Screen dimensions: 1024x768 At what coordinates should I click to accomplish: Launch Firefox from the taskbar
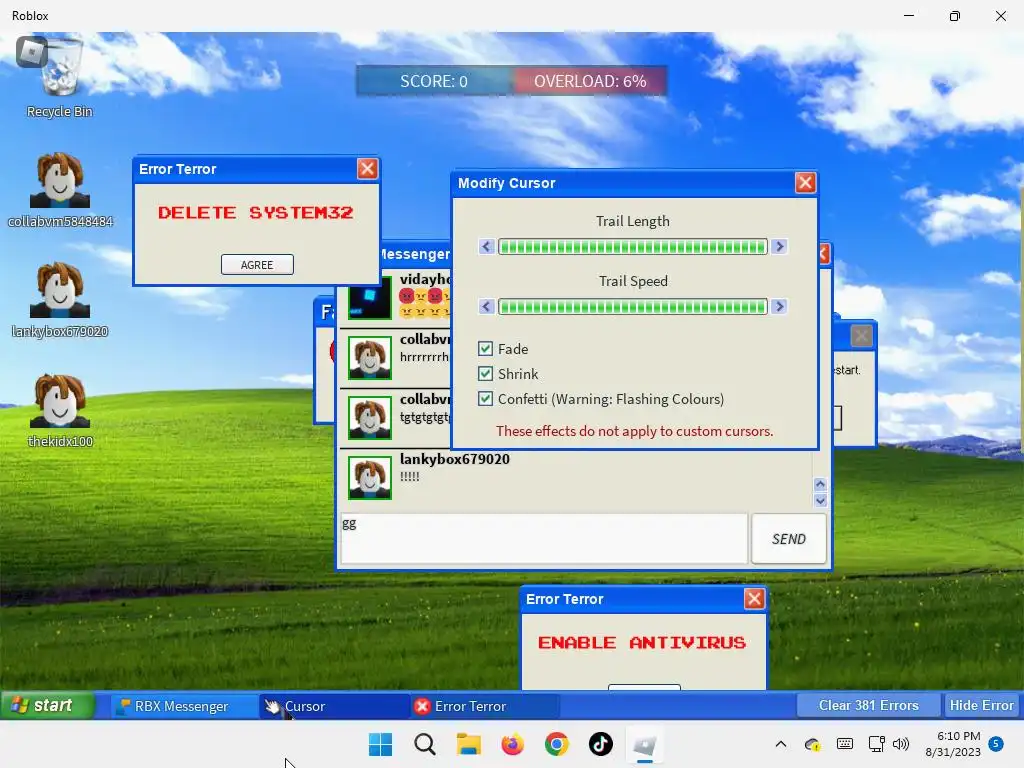513,744
